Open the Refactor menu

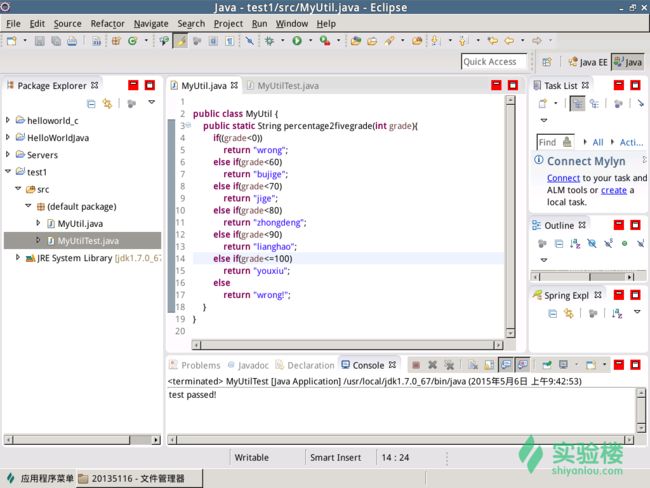click(x=107, y=24)
